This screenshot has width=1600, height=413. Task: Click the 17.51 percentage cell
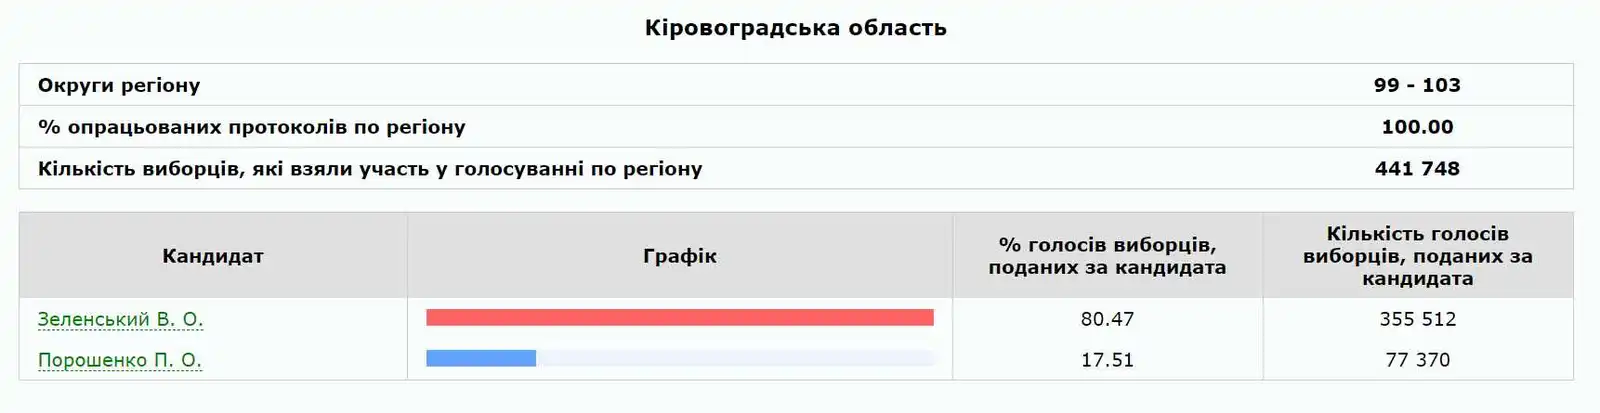[1107, 360]
